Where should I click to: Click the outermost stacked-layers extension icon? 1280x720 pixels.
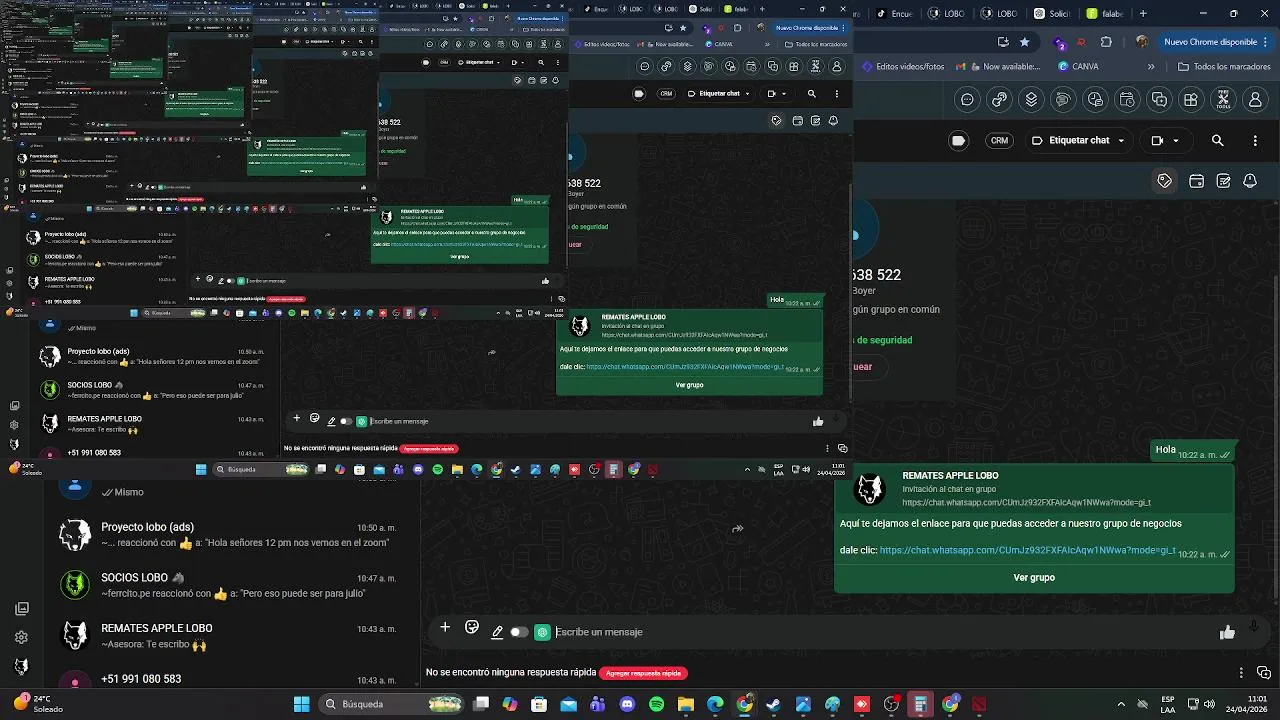1031,100
